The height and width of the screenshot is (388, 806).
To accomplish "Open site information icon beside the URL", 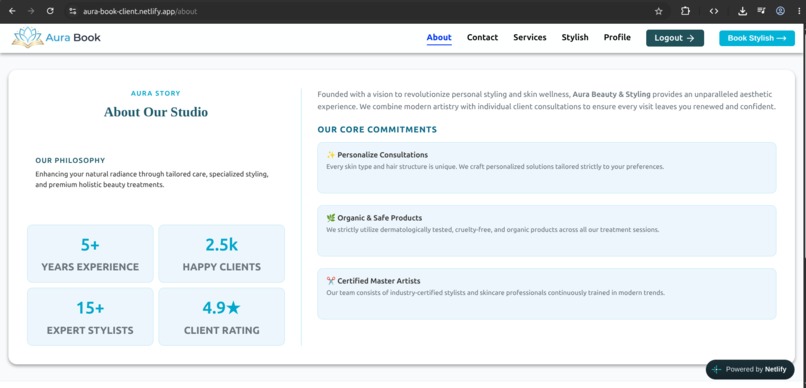I will (x=72, y=11).
